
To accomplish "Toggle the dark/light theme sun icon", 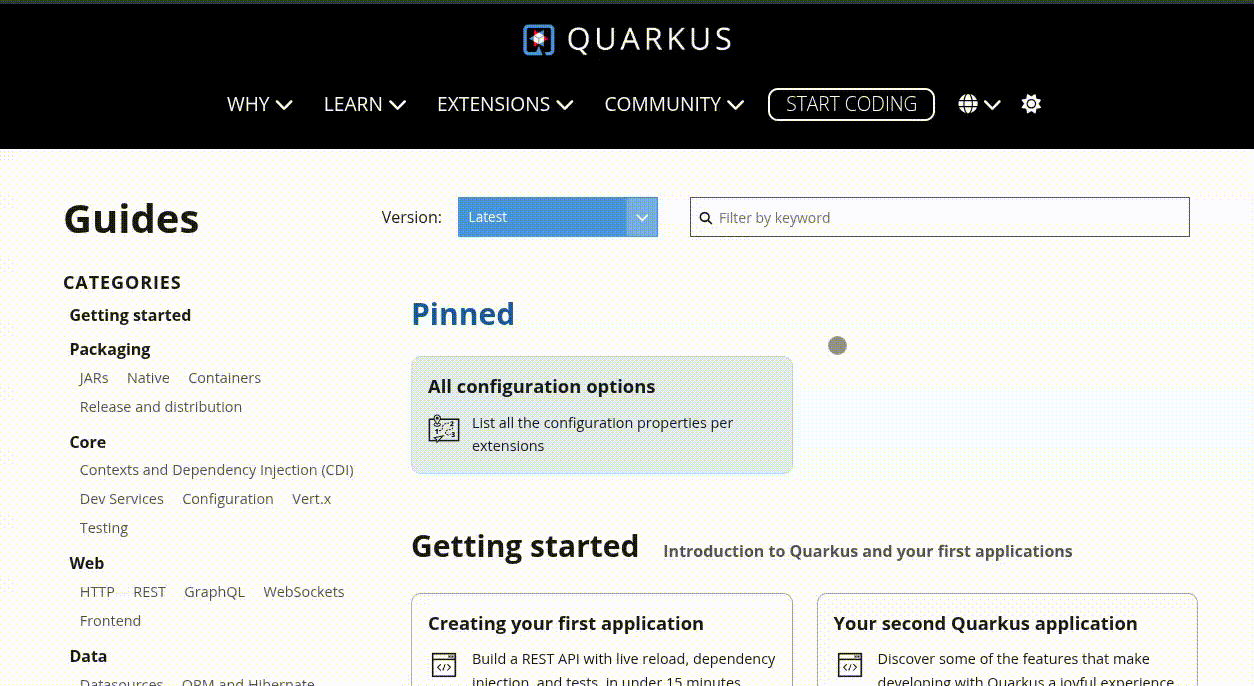I will 1031,104.
